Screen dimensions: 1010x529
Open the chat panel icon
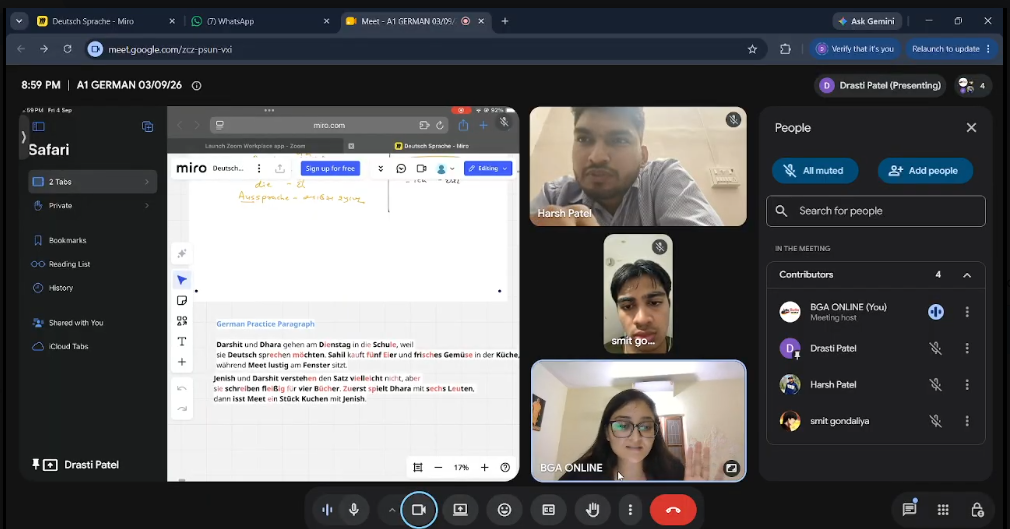(910, 510)
